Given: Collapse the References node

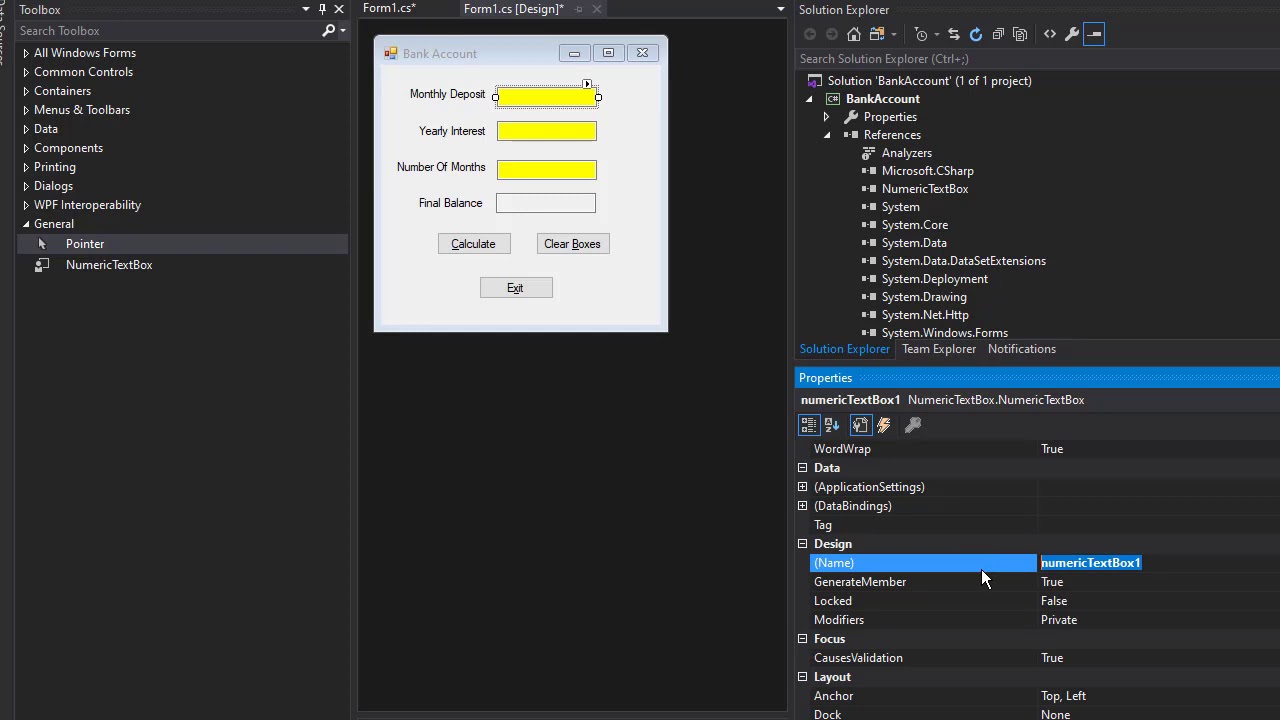Looking at the screenshot, I should point(827,135).
